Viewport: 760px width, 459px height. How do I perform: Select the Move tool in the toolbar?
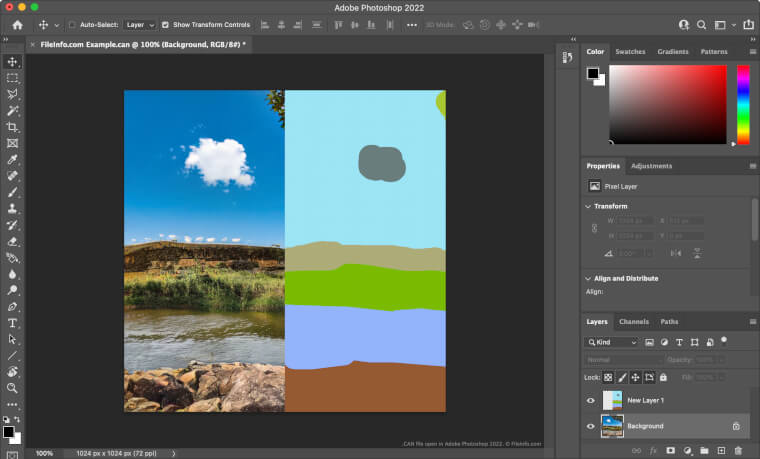(12, 61)
